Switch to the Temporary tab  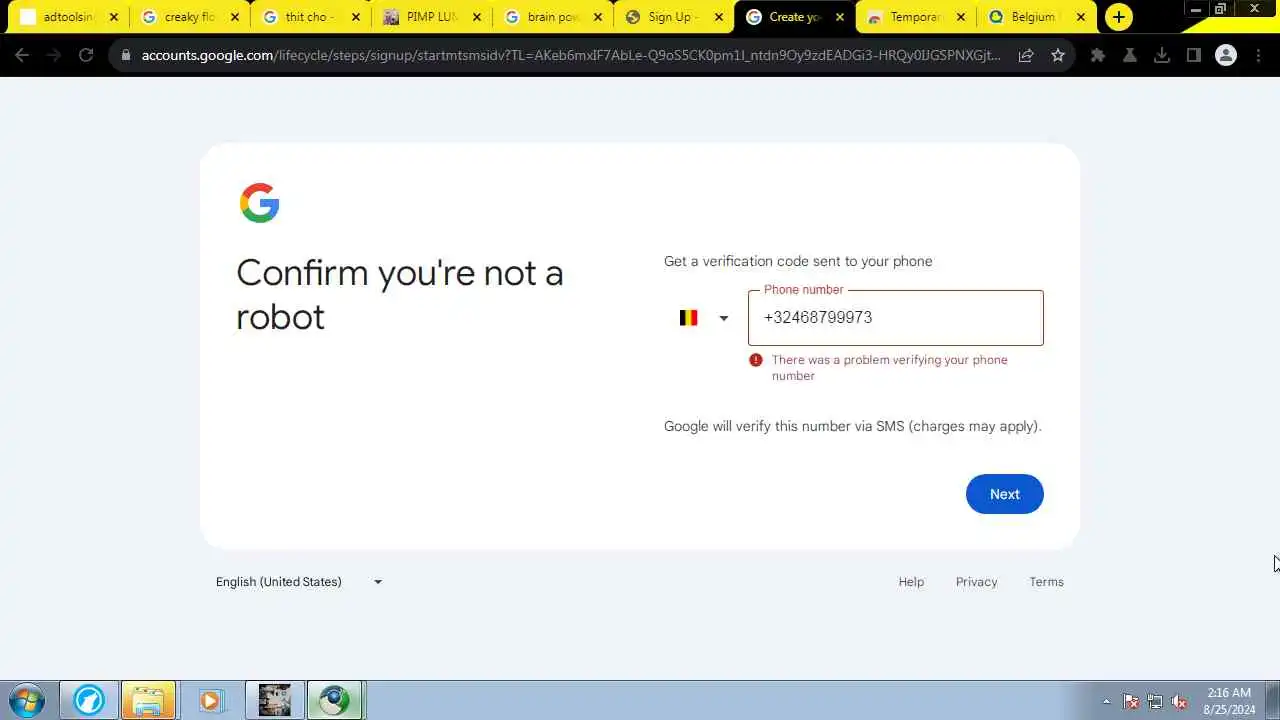tap(915, 17)
